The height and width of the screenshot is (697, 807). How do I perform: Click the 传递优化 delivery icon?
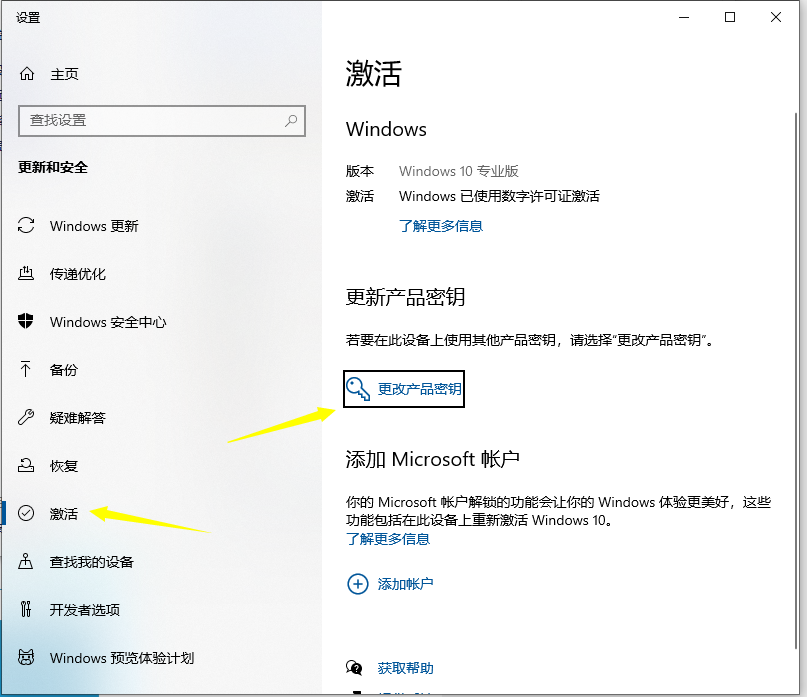pos(27,274)
